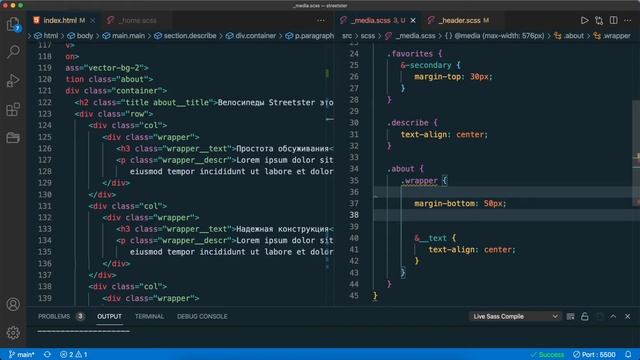Viewport: 640px width, 360px height.
Task: Click the Live Sass Success status
Action: click(547, 354)
